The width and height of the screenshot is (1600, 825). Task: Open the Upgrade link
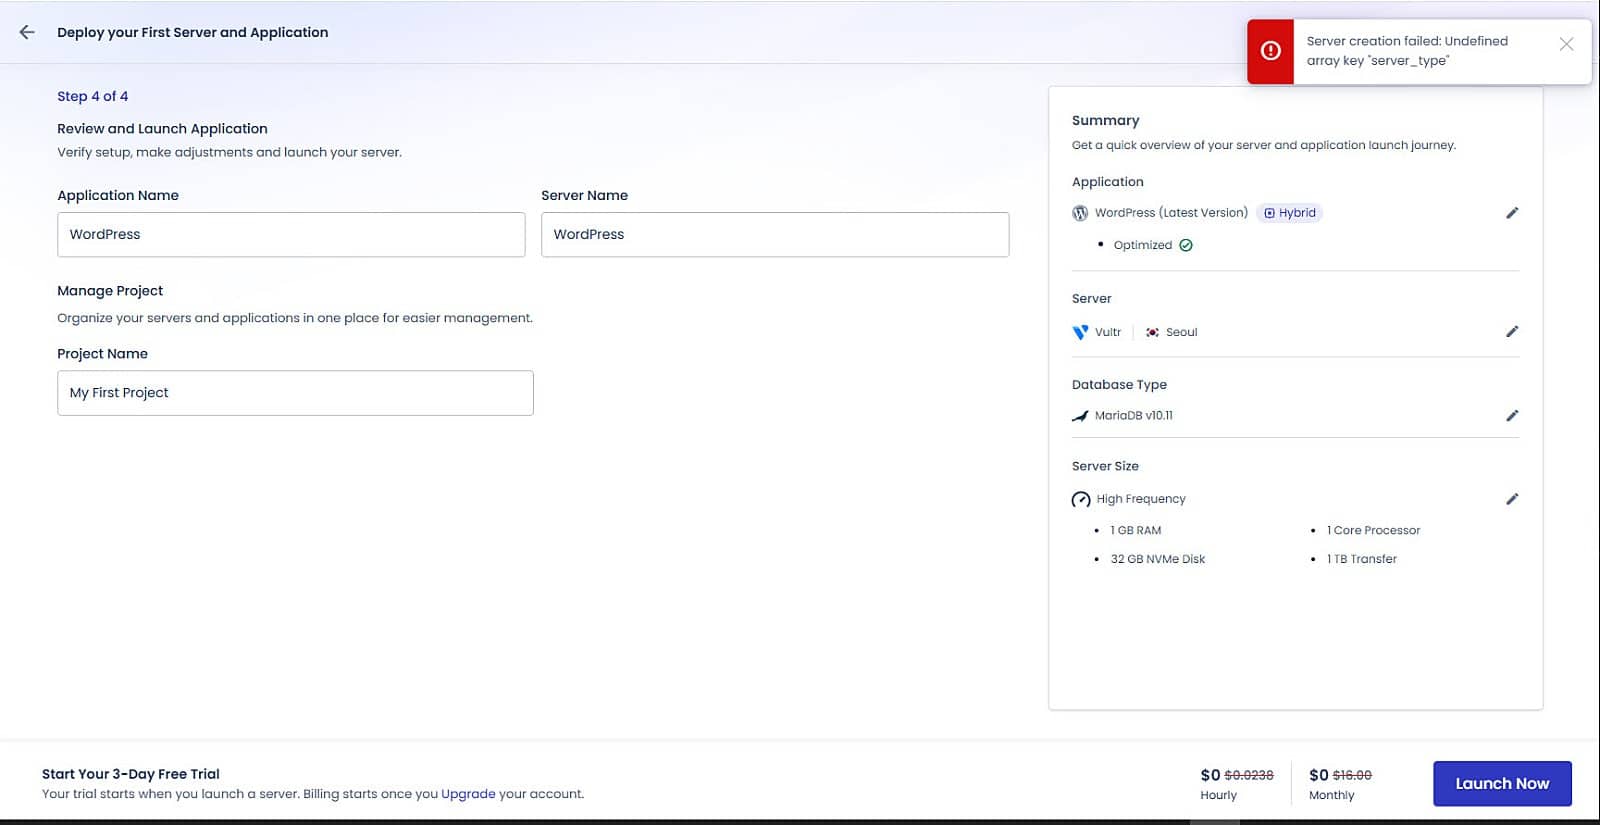click(468, 794)
